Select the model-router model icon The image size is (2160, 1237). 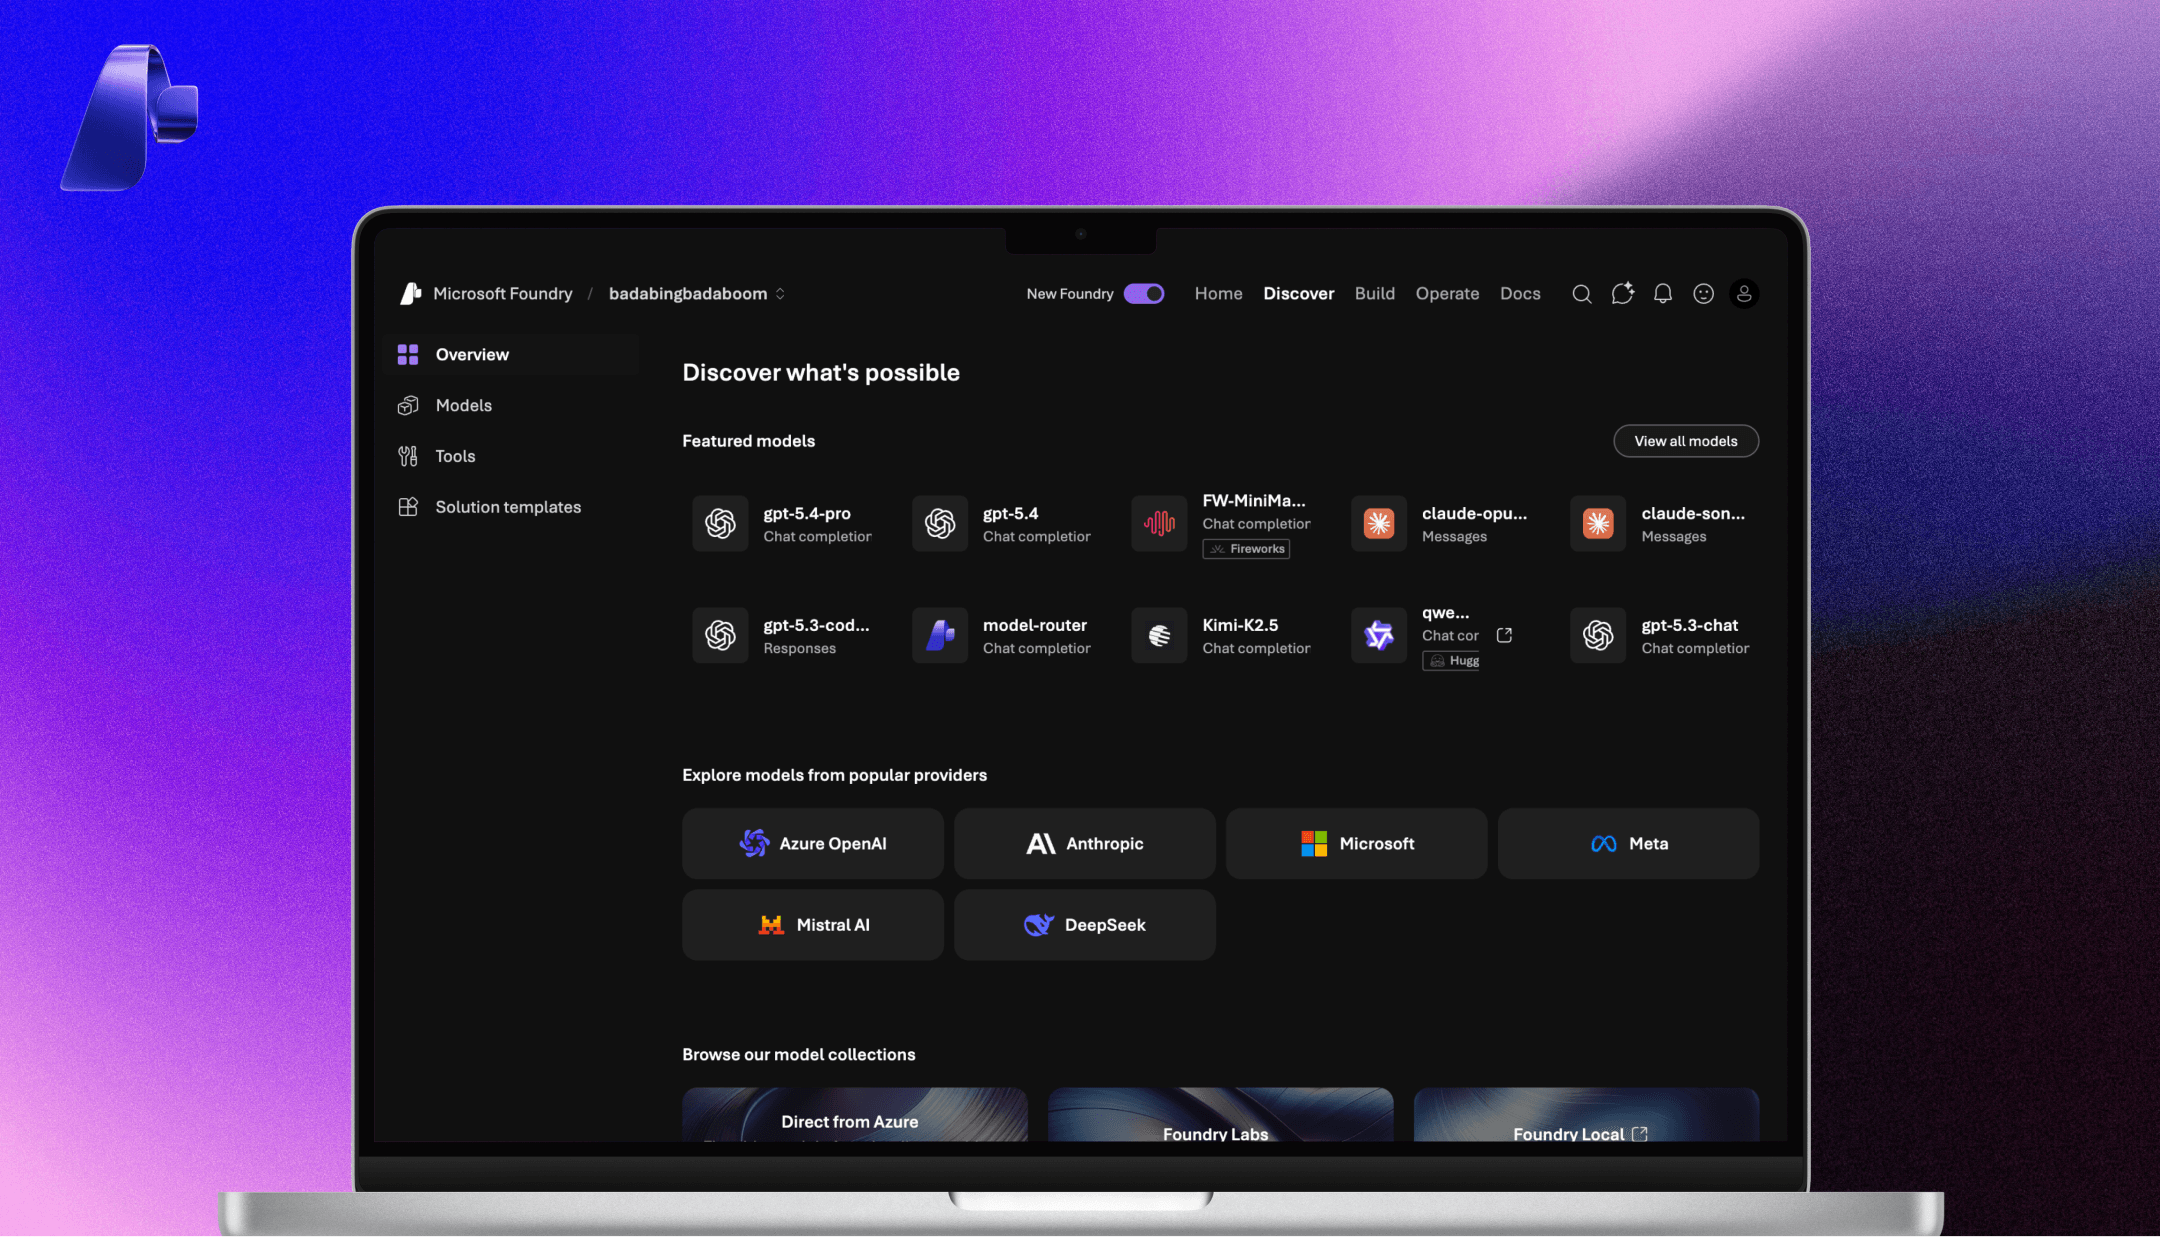(x=940, y=636)
